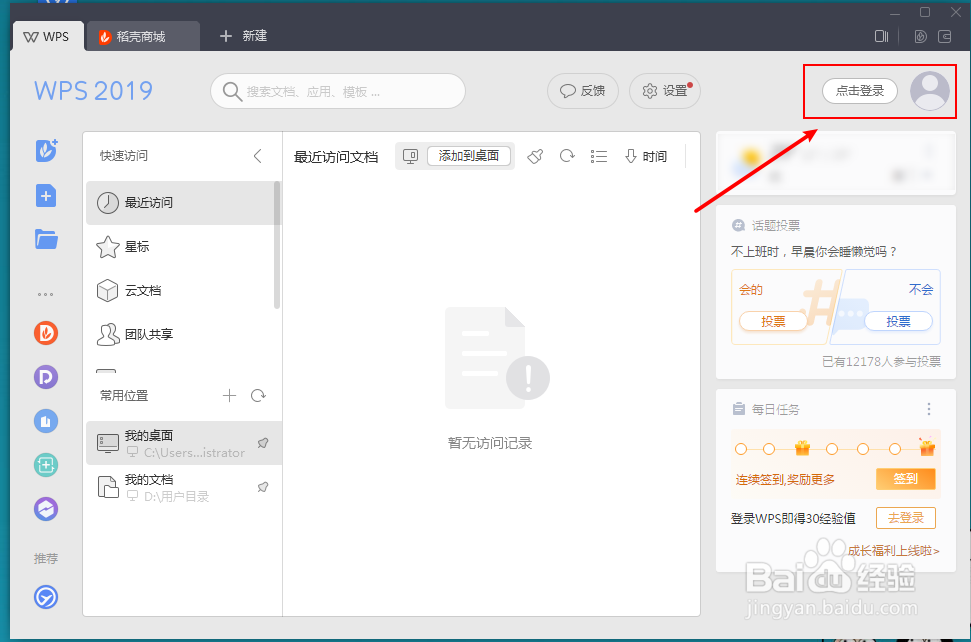Unpin 我的文档 location

pyautogui.click(x=263, y=487)
